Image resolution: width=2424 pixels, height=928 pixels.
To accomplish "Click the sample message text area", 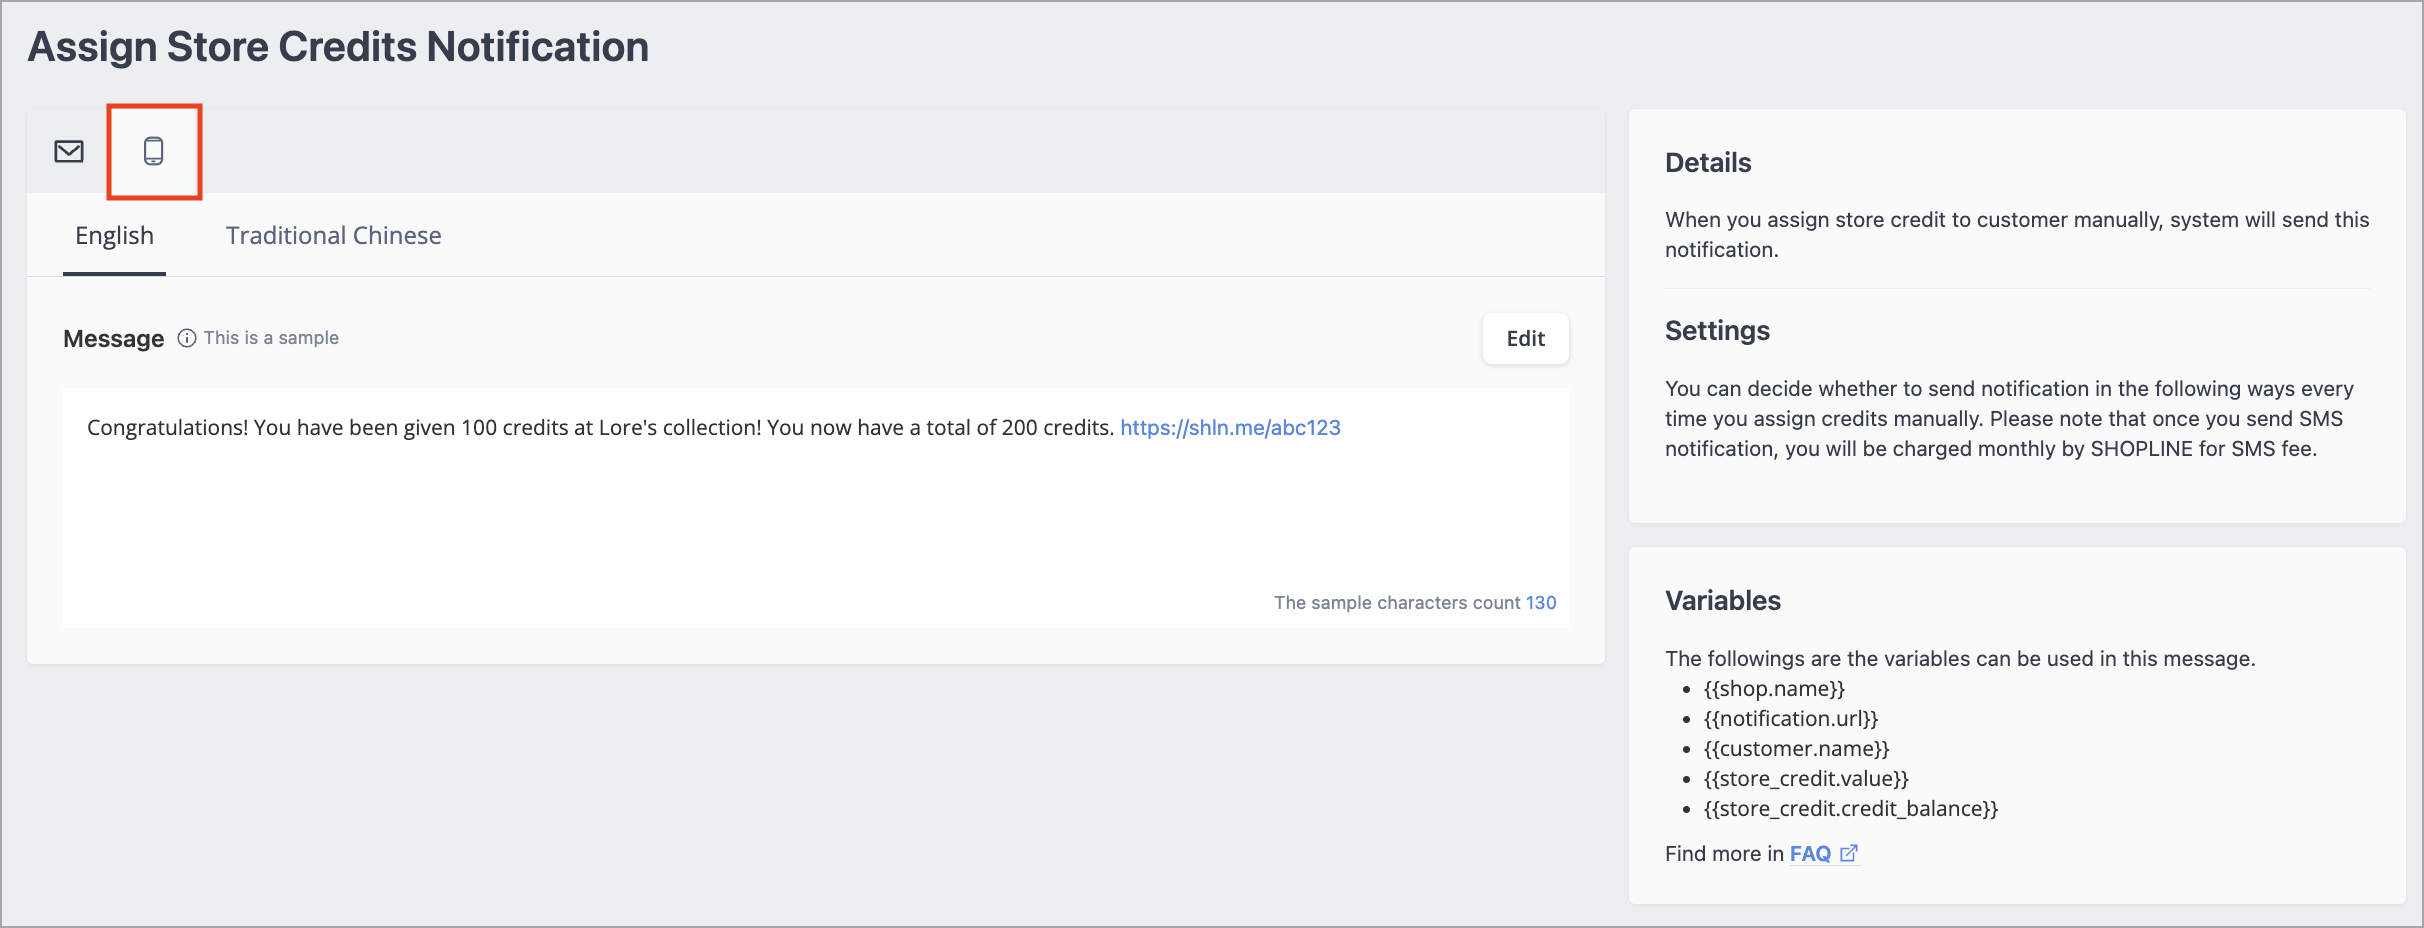I will tap(816, 508).
